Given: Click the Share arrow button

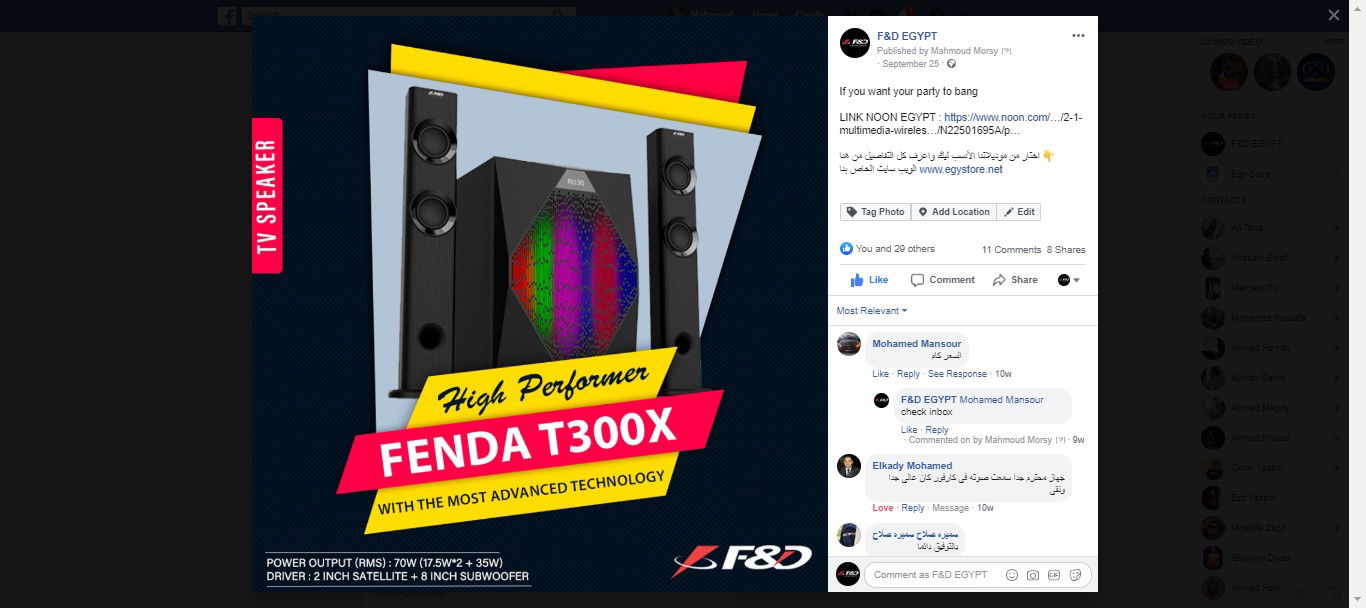Looking at the screenshot, I should (x=1015, y=280).
